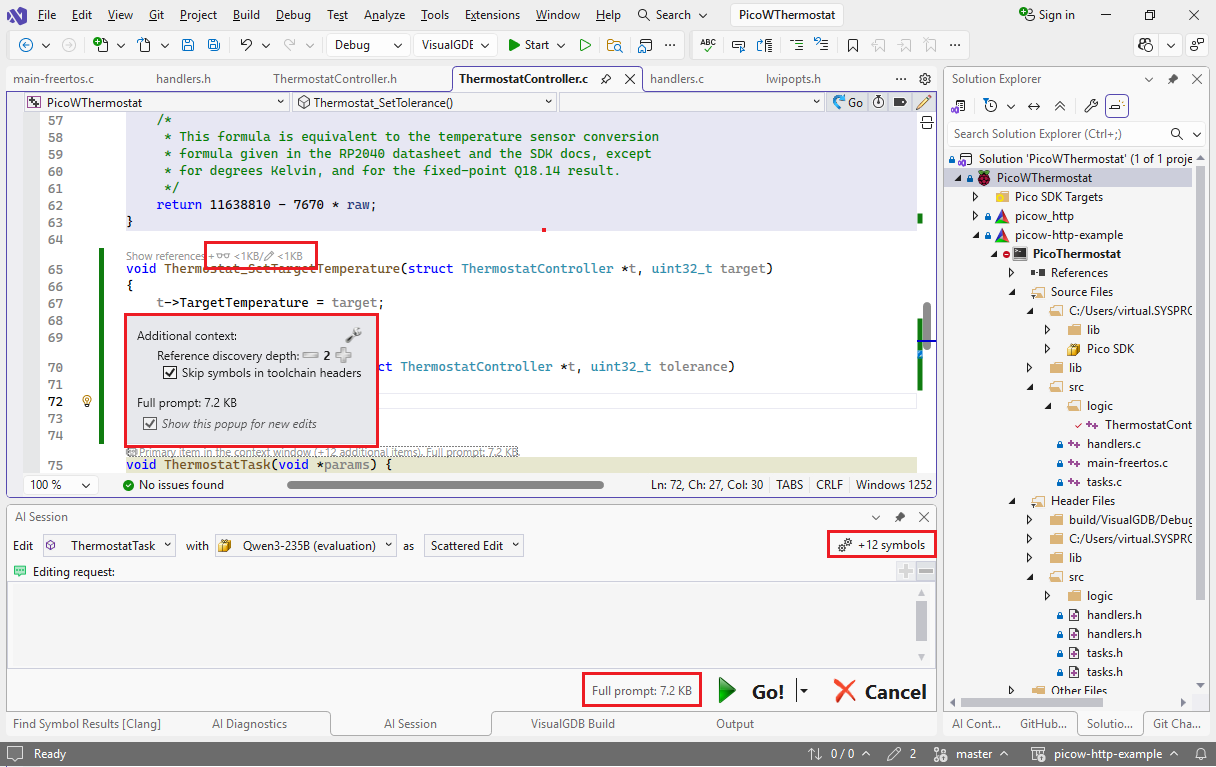1216x767 pixels.
Task: Toggle Show this popup for new edits
Action: [150, 424]
